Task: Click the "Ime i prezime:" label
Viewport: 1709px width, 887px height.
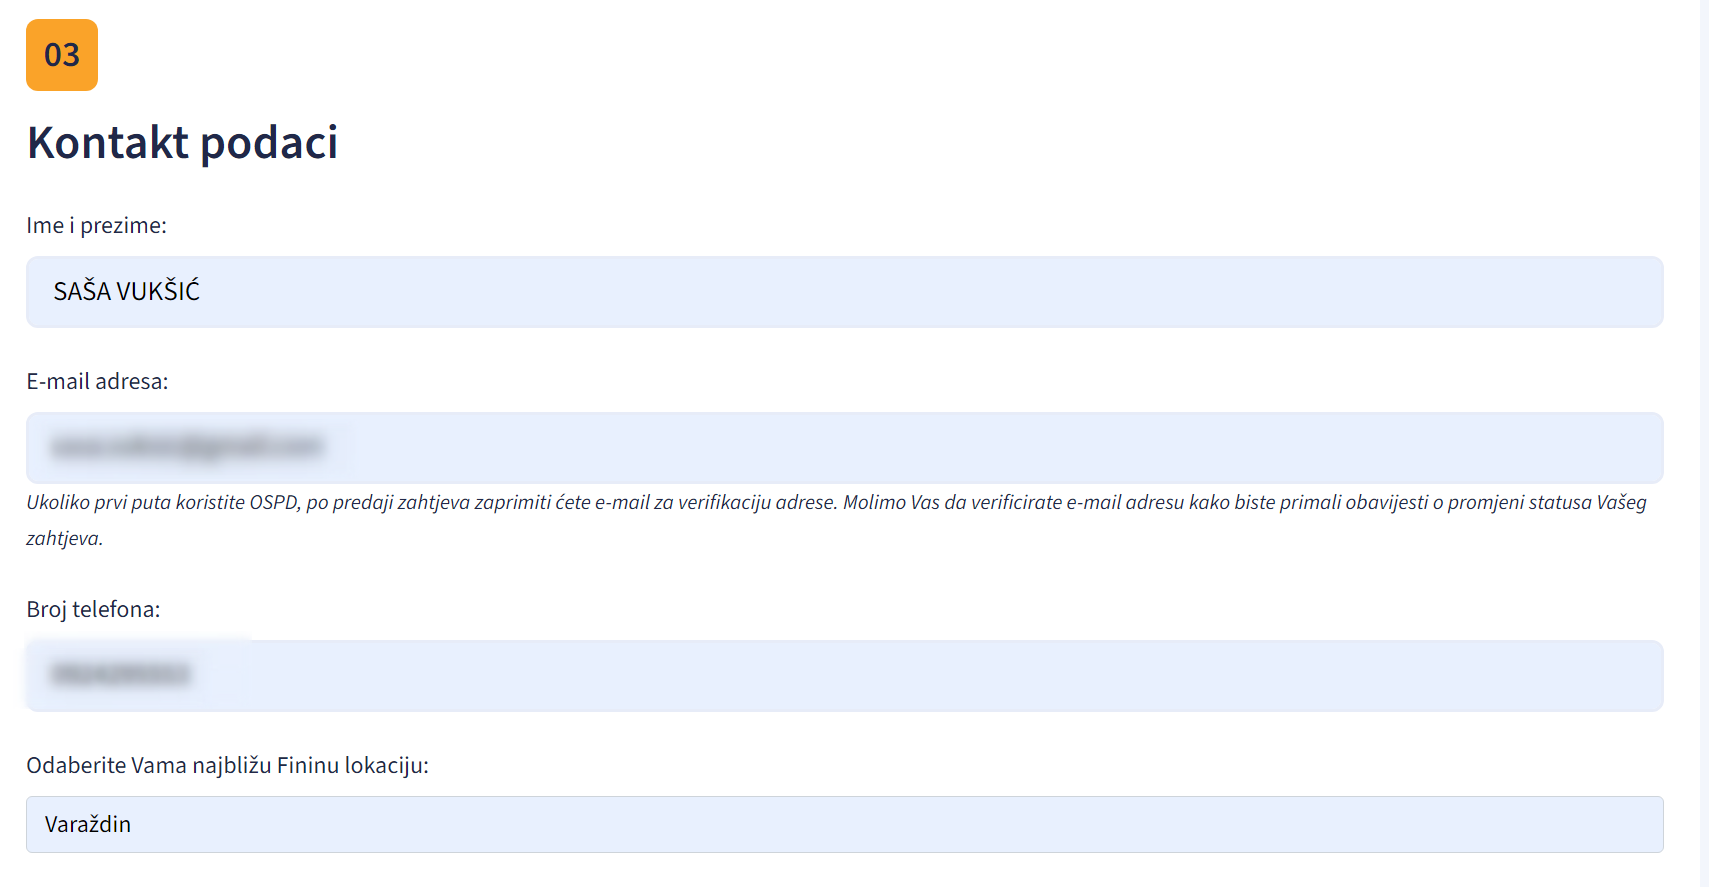Action: click(x=96, y=226)
